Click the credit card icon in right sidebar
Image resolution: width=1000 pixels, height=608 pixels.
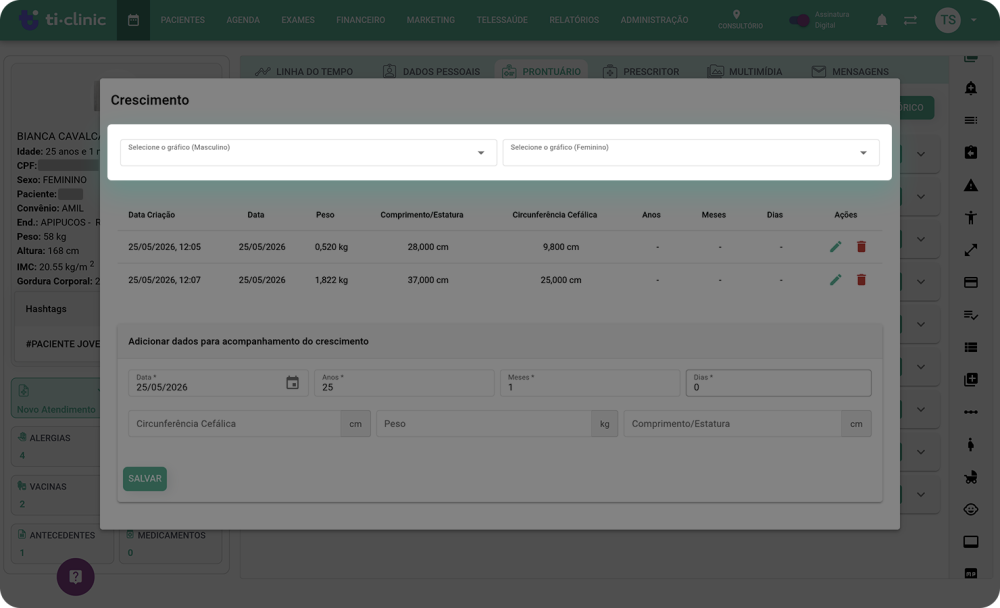click(971, 282)
